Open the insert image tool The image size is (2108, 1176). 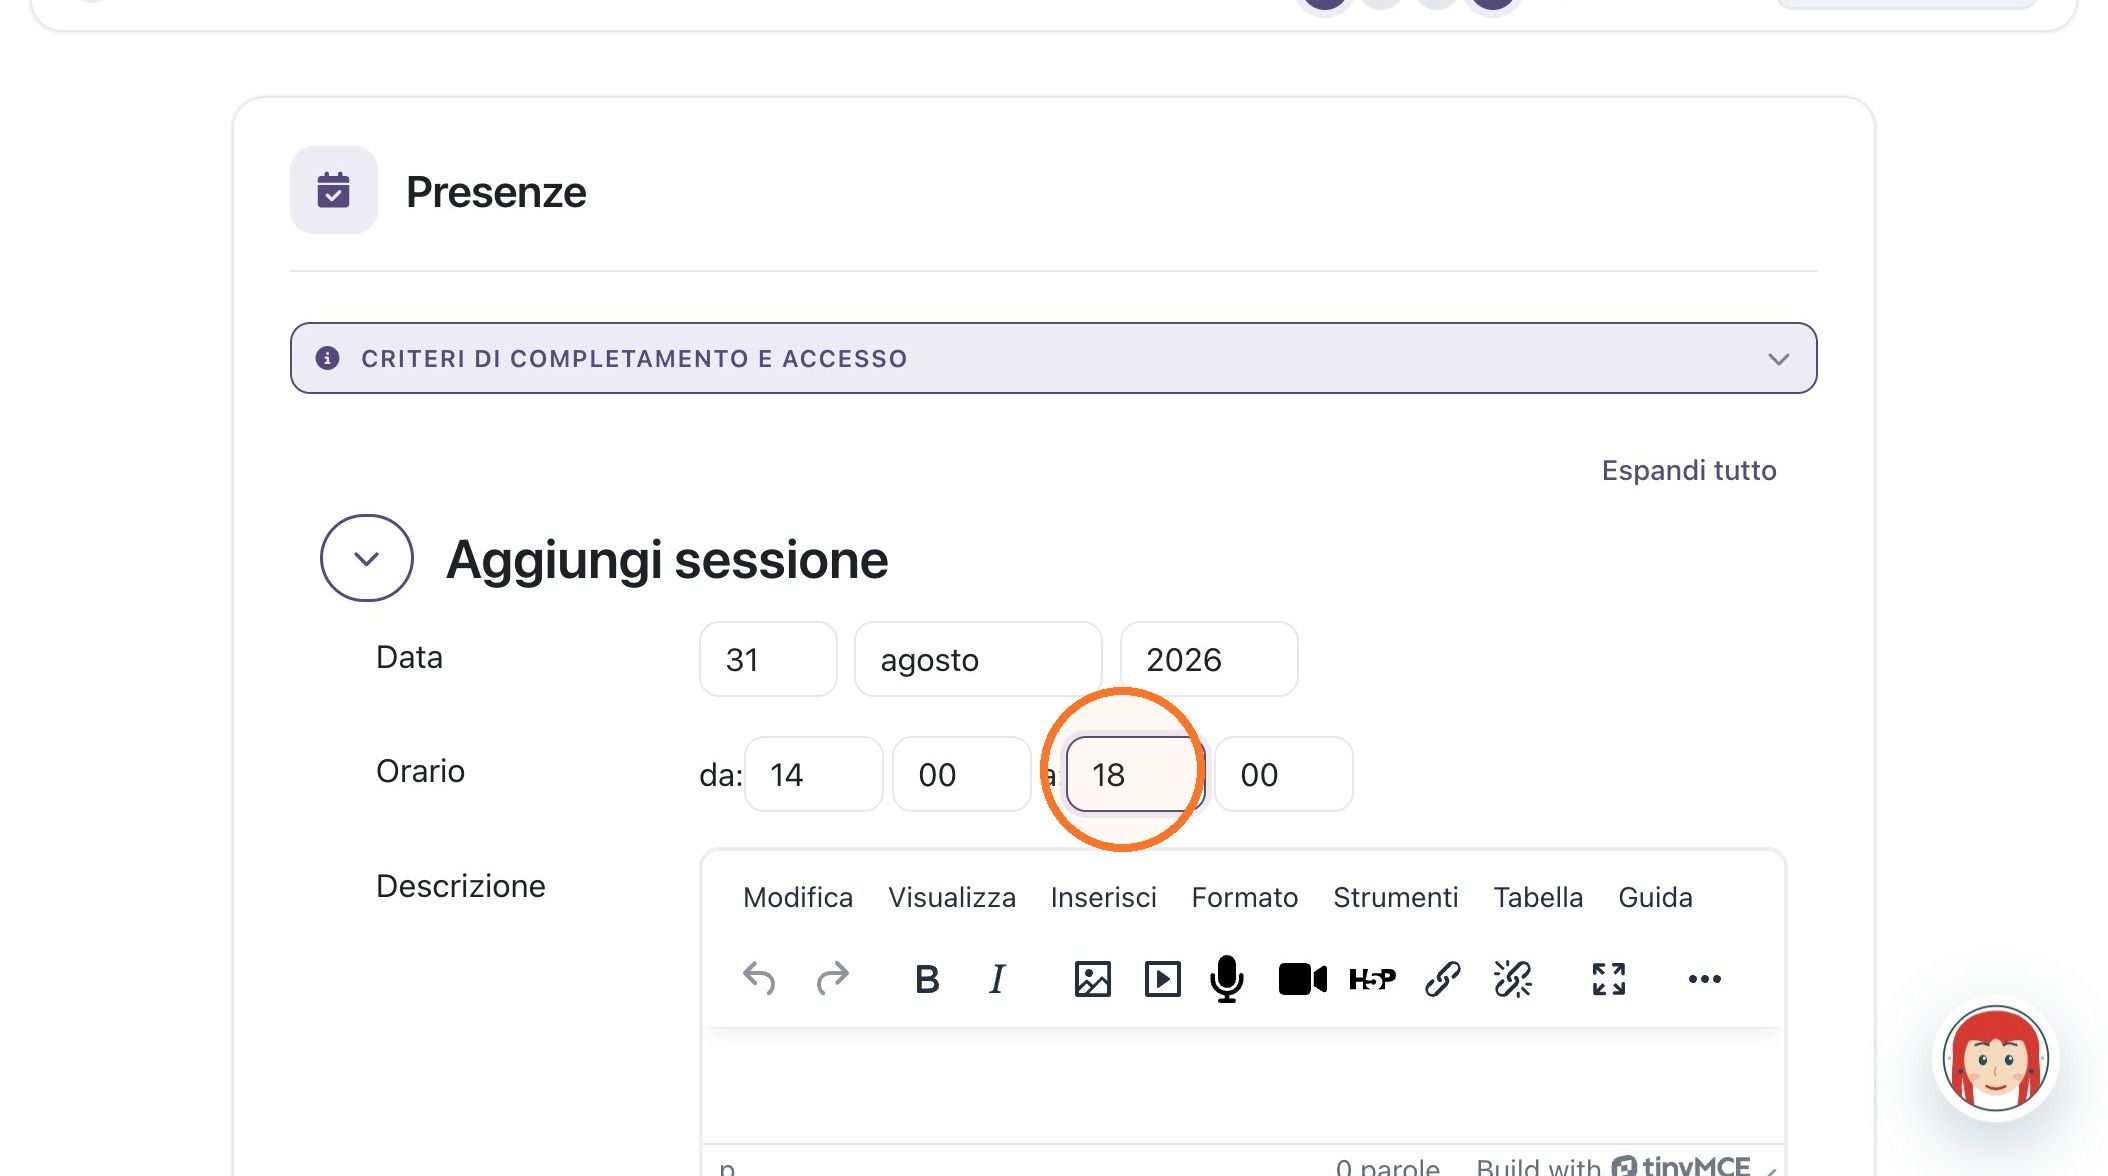tap(1092, 979)
